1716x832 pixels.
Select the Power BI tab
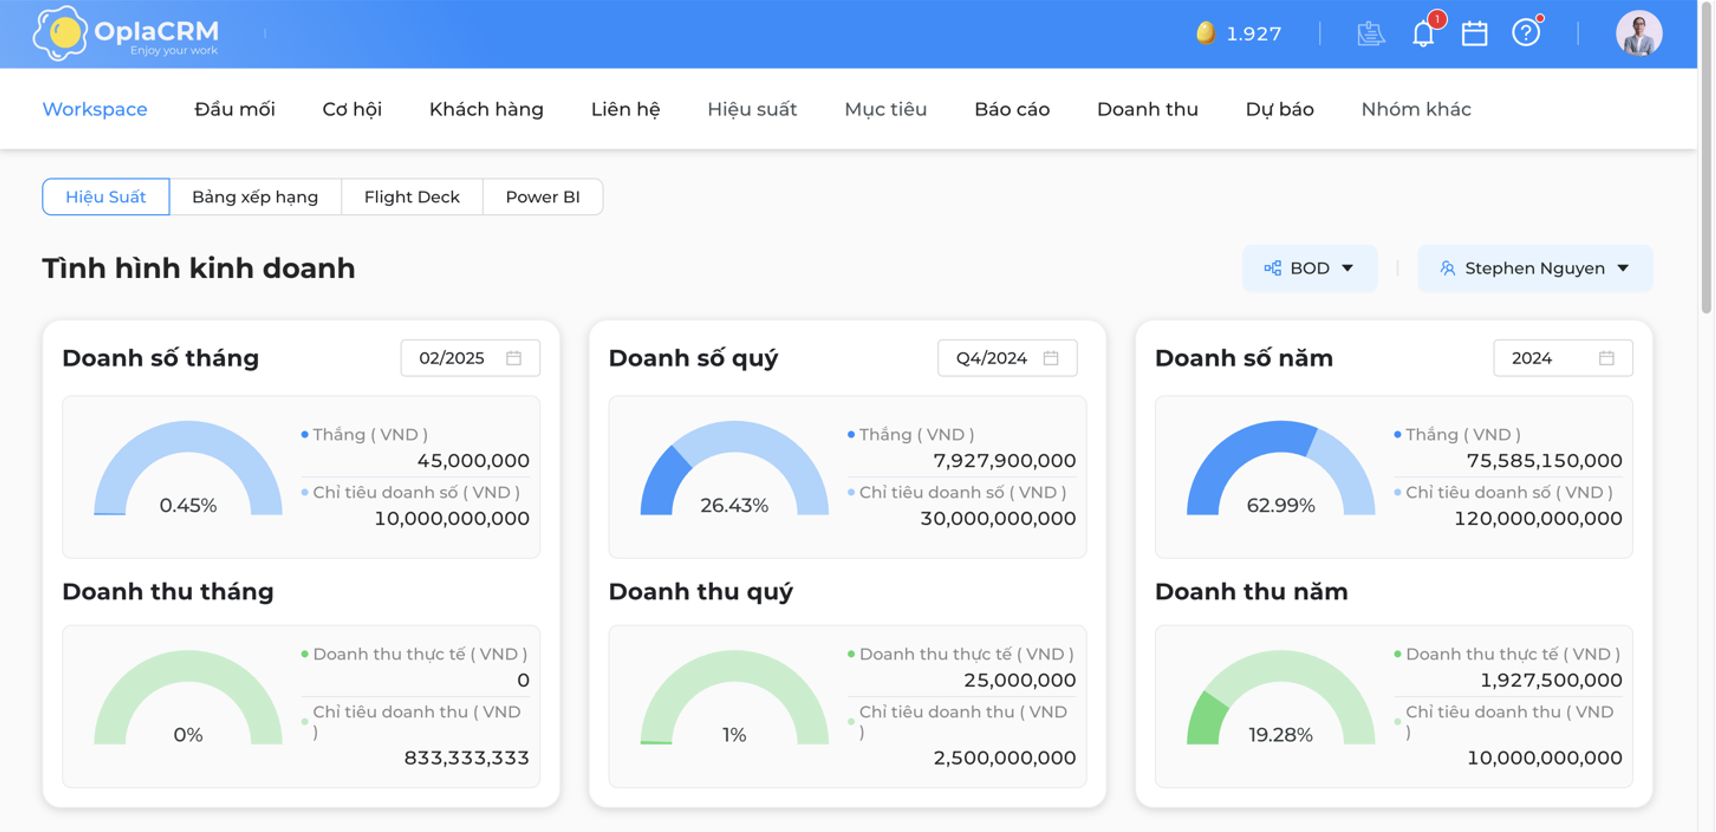click(543, 197)
